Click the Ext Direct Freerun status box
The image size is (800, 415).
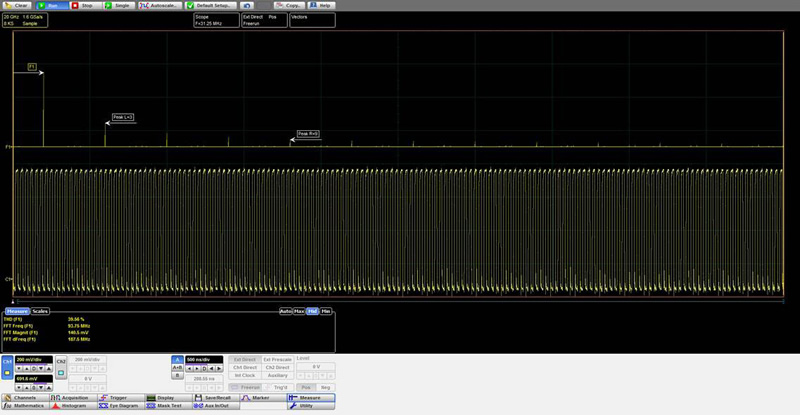click(264, 20)
